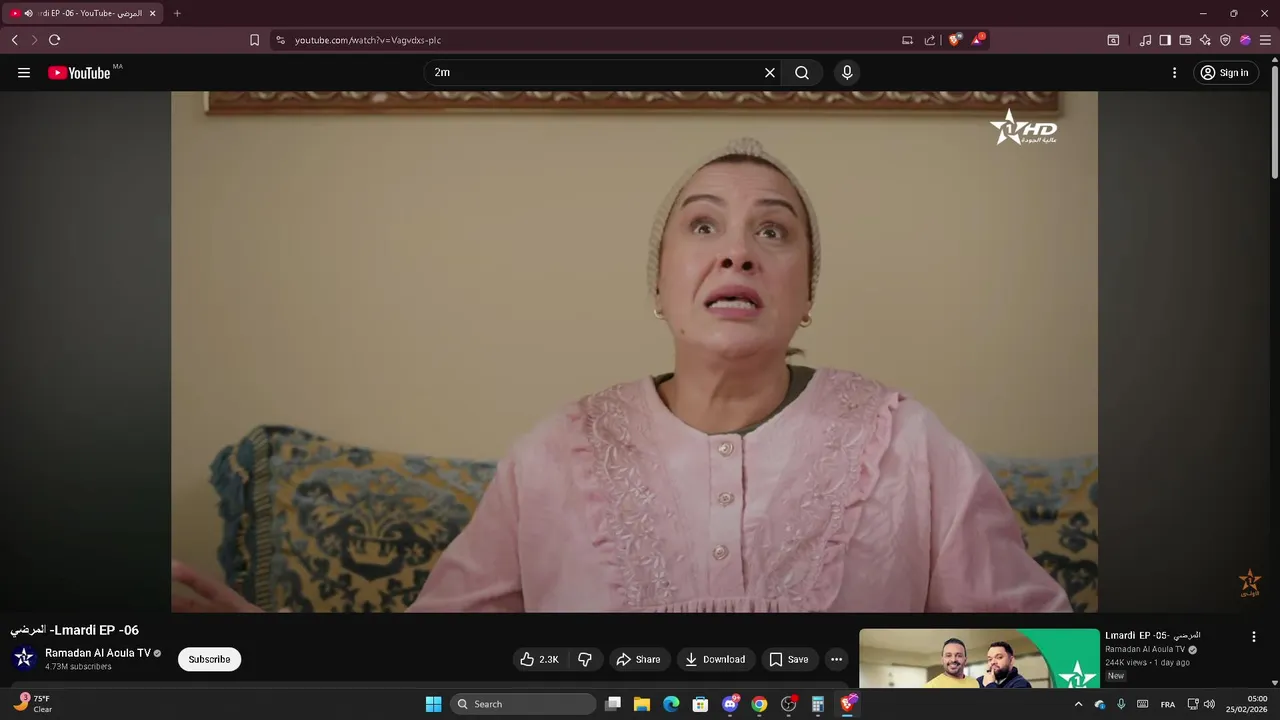The height and width of the screenshot is (720, 1280).
Task: Open Brave Rewards triangle icon
Action: click(x=978, y=40)
